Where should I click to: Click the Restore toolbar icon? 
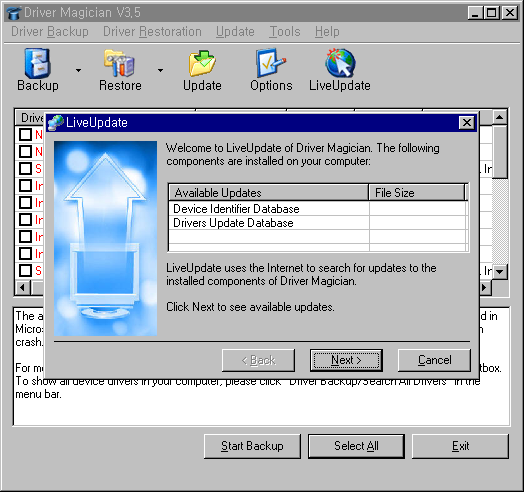tap(119, 64)
